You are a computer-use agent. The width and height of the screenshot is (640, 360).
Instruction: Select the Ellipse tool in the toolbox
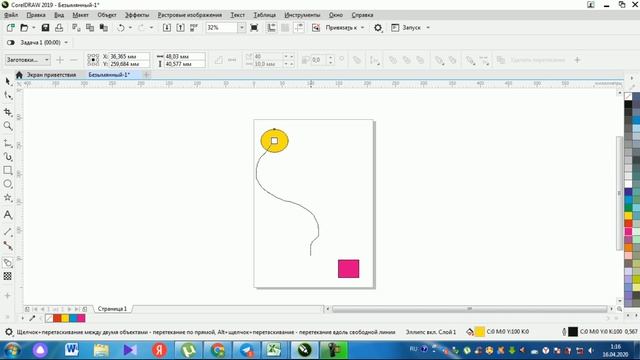point(8,184)
